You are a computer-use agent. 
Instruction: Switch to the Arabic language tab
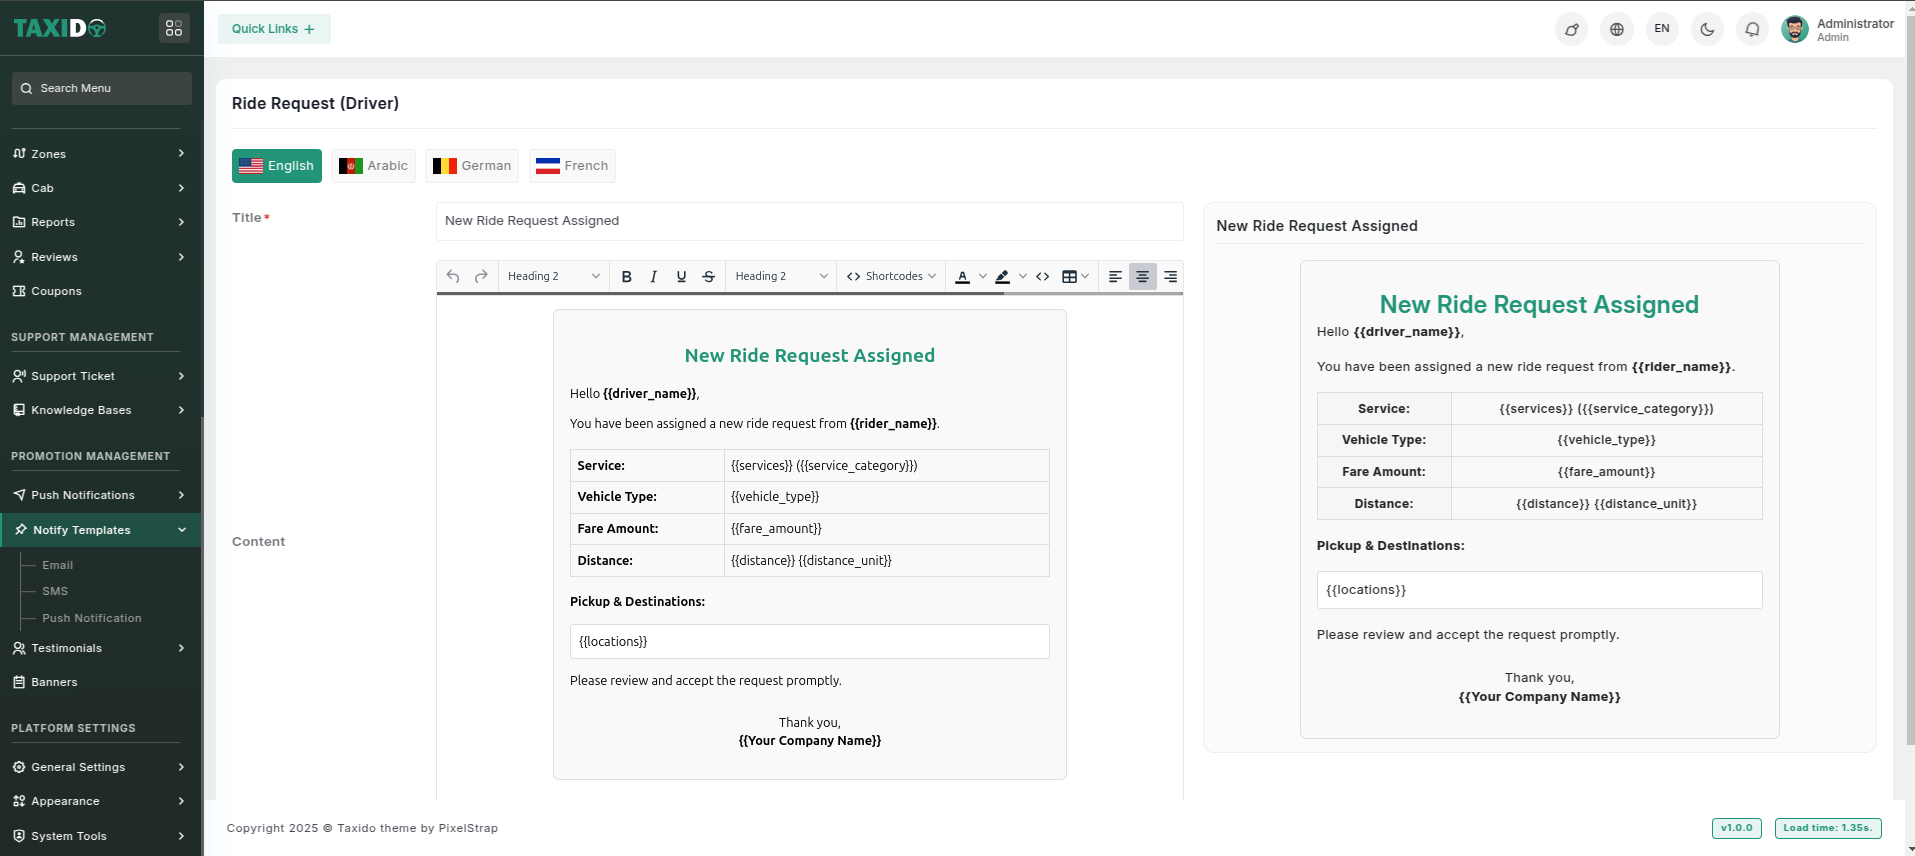[x=373, y=166]
